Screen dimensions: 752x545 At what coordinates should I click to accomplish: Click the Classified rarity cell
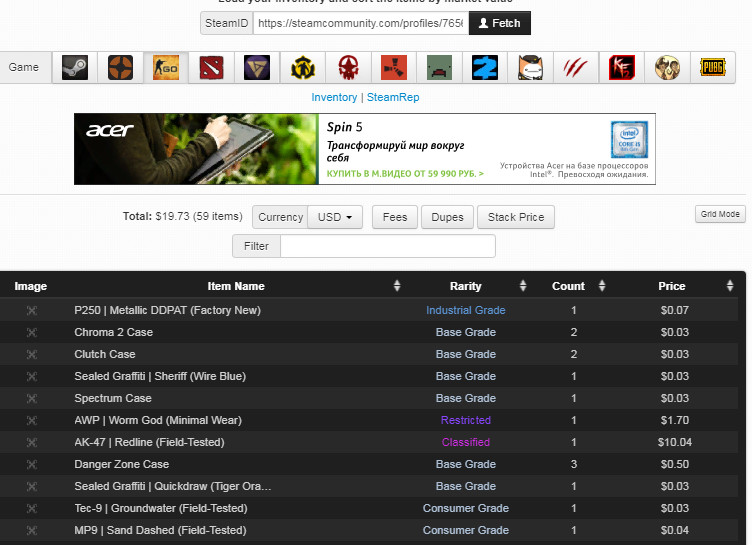pyautogui.click(x=466, y=442)
